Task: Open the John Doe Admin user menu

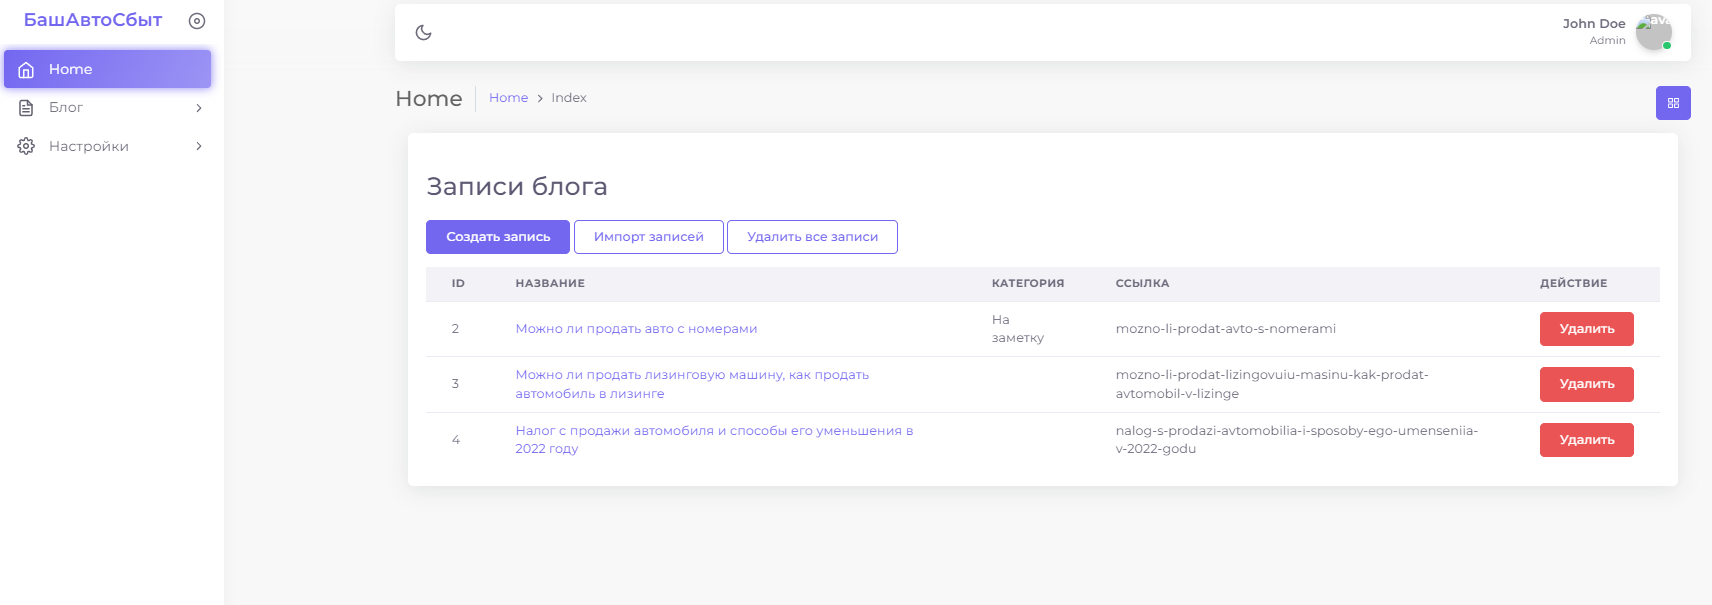Action: point(1594,31)
